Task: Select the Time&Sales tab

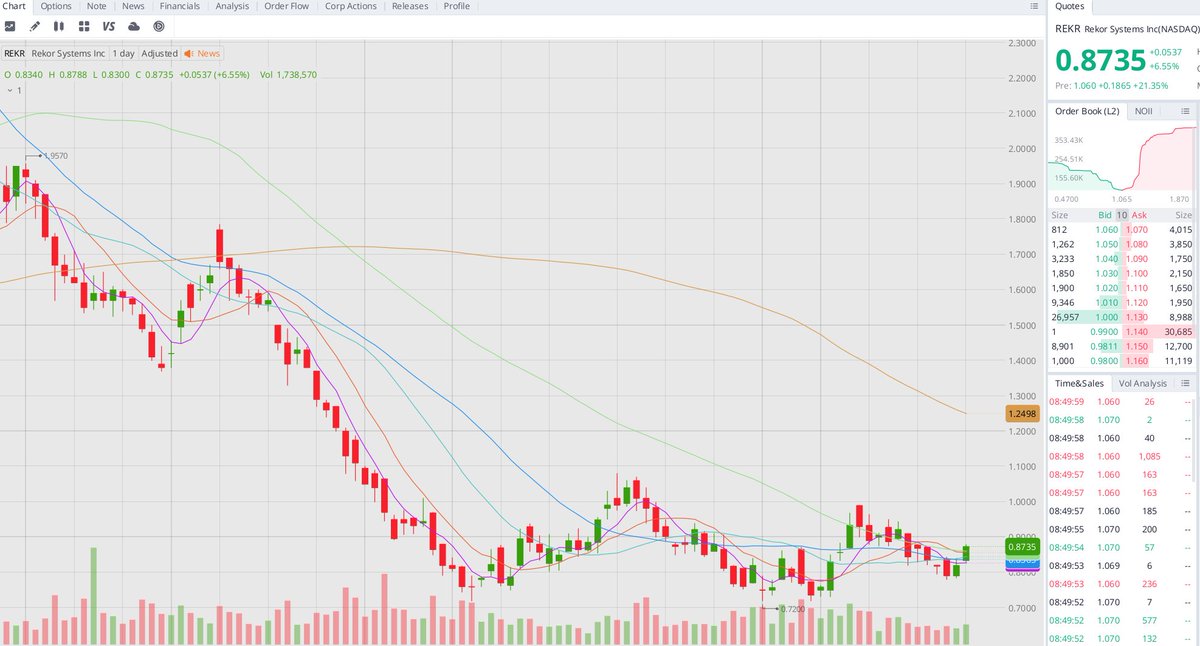Action: 1079,383
